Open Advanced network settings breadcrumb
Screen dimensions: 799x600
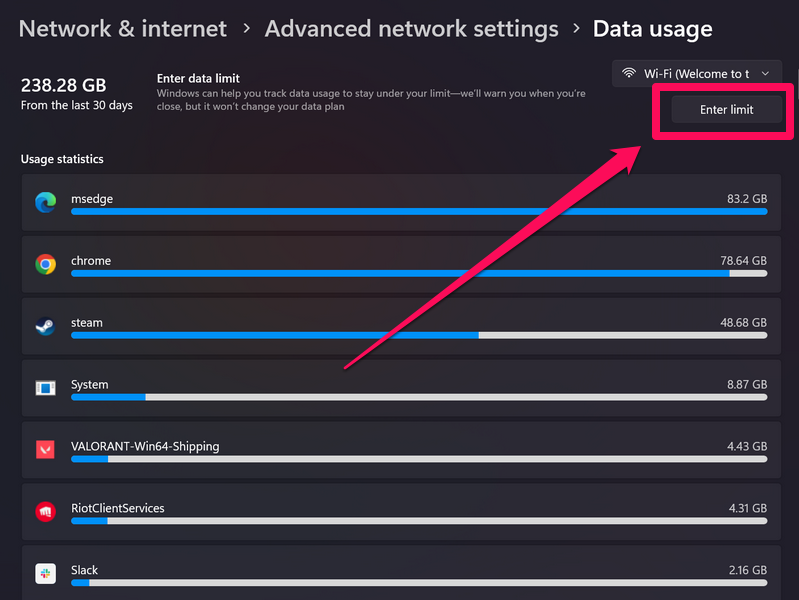[411, 29]
